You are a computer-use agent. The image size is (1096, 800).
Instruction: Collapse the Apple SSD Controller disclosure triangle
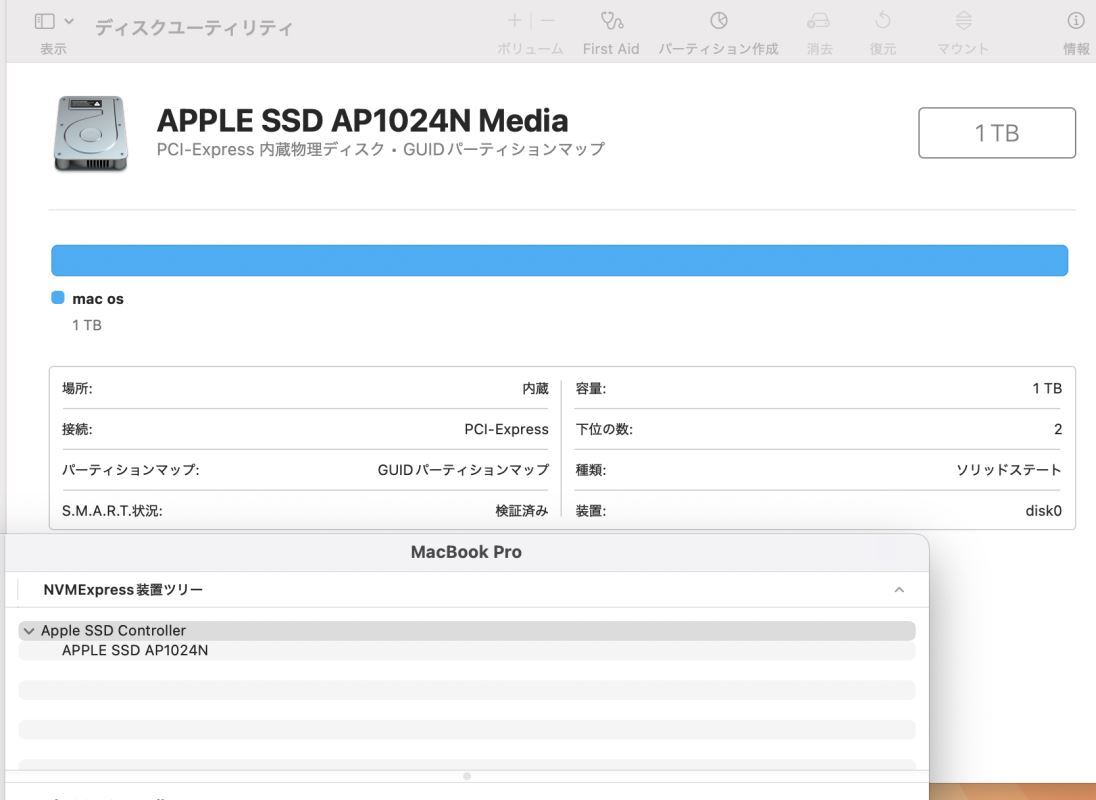coord(28,631)
